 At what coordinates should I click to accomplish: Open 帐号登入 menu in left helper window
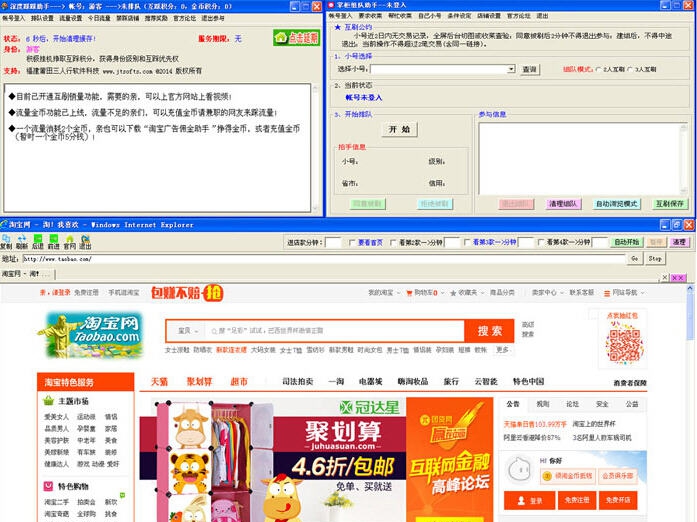[x=14, y=18]
